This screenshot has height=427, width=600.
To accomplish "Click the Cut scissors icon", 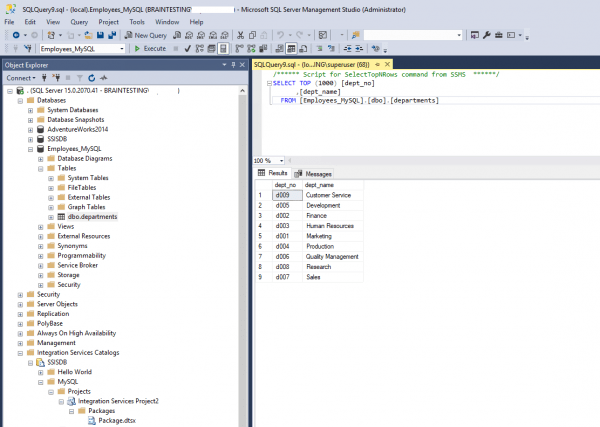I will 240,35.
